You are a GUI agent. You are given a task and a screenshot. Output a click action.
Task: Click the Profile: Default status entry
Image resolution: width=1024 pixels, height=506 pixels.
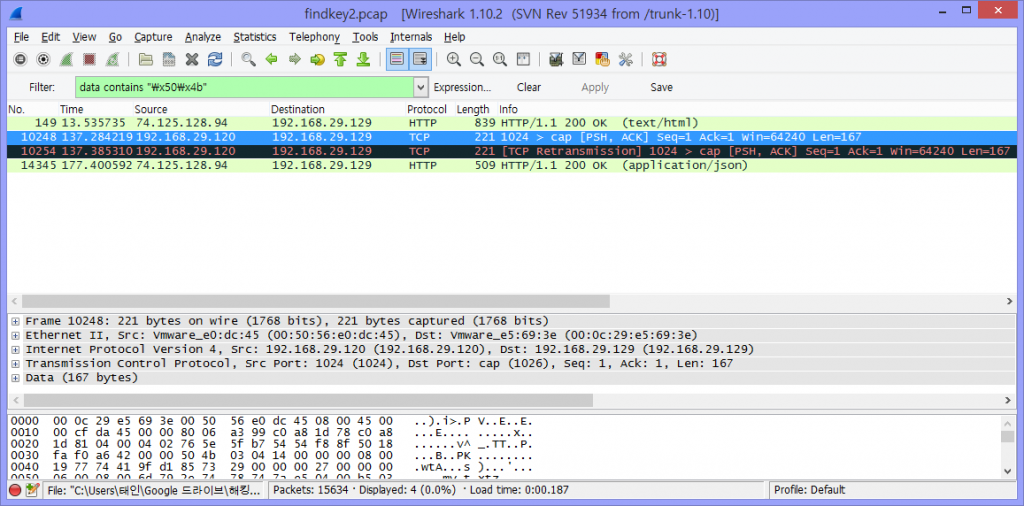tap(809, 490)
